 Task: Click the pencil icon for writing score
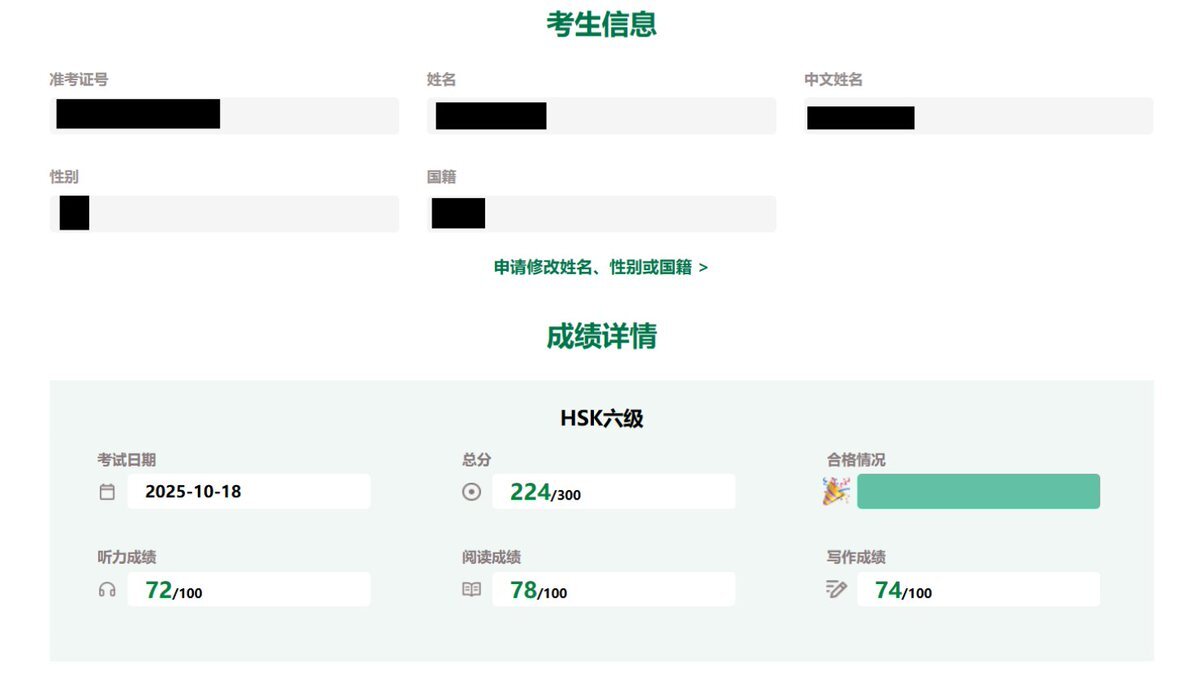click(x=836, y=589)
